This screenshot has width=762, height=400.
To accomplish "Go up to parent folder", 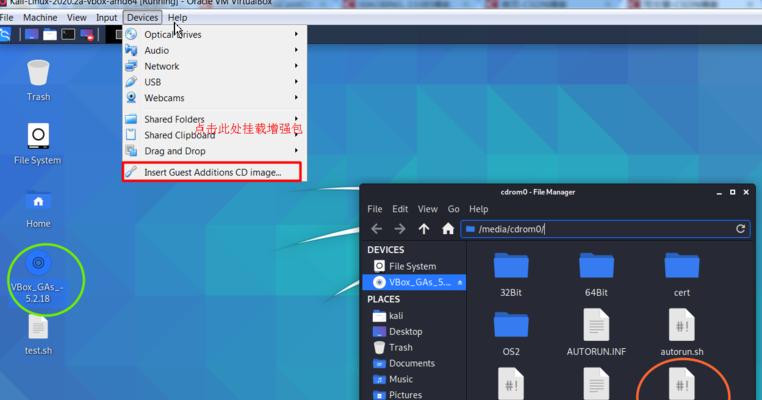I will pos(424,228).
